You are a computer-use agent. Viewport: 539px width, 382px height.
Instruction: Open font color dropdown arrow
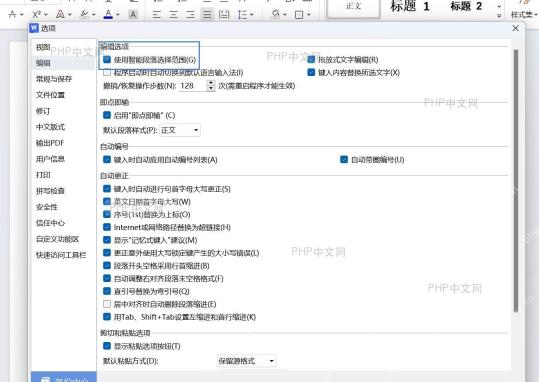(118, 15)
